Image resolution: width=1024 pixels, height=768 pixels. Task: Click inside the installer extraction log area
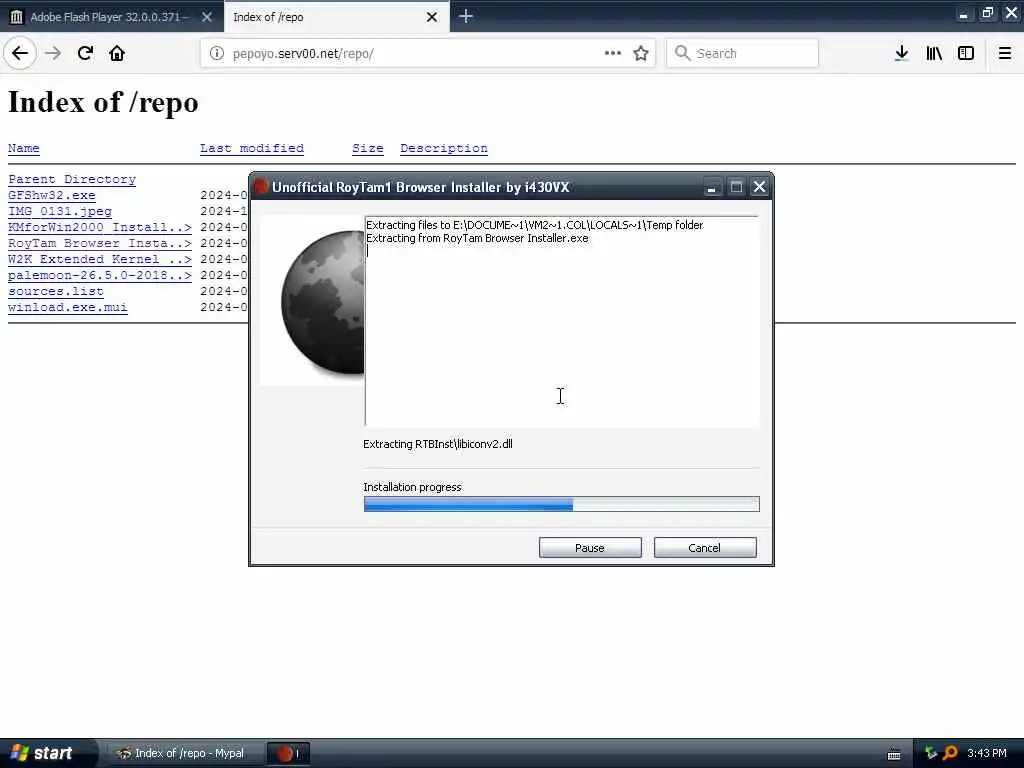pyautogui.click(x=562, y=321)
